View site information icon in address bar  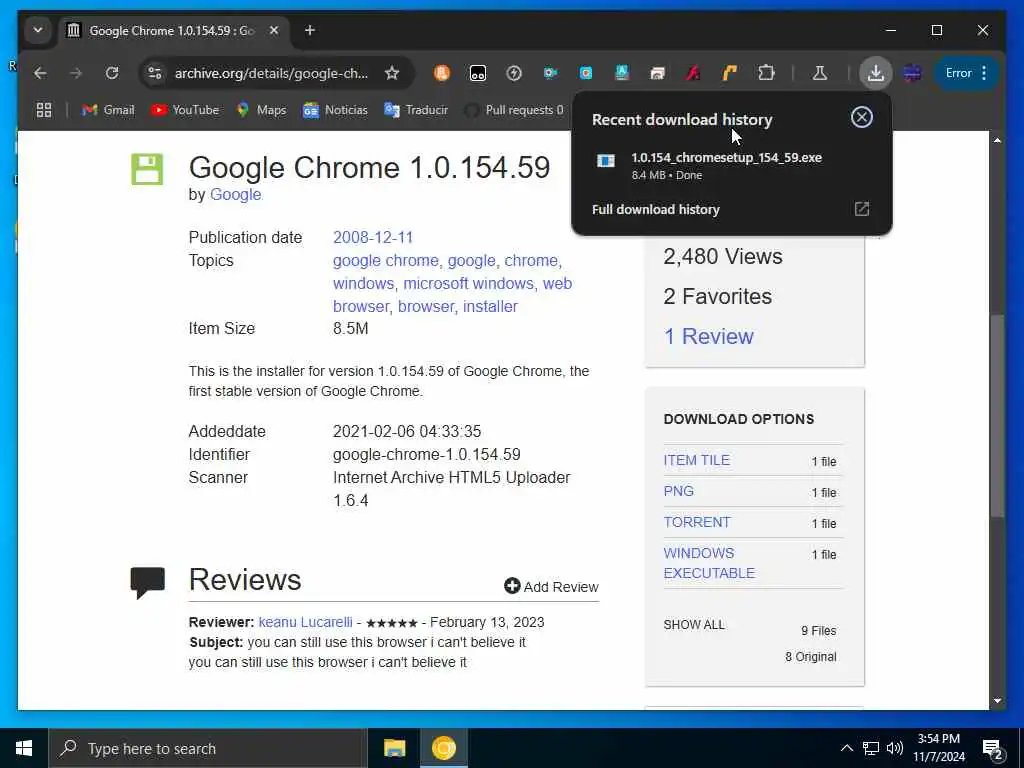[x=155, y=73]
